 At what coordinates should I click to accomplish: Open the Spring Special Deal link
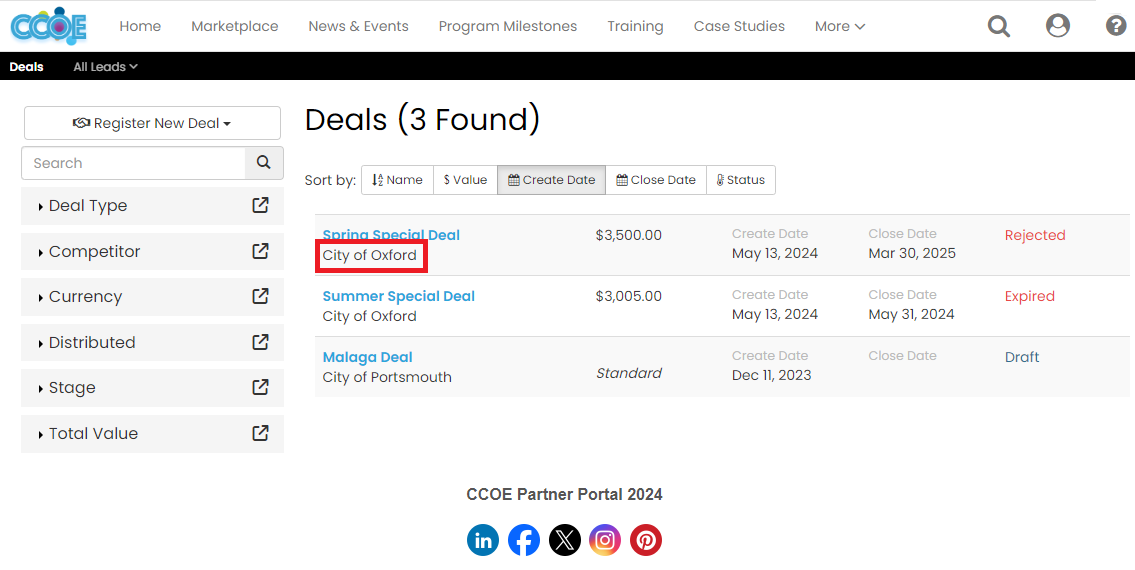click(391, 234)
